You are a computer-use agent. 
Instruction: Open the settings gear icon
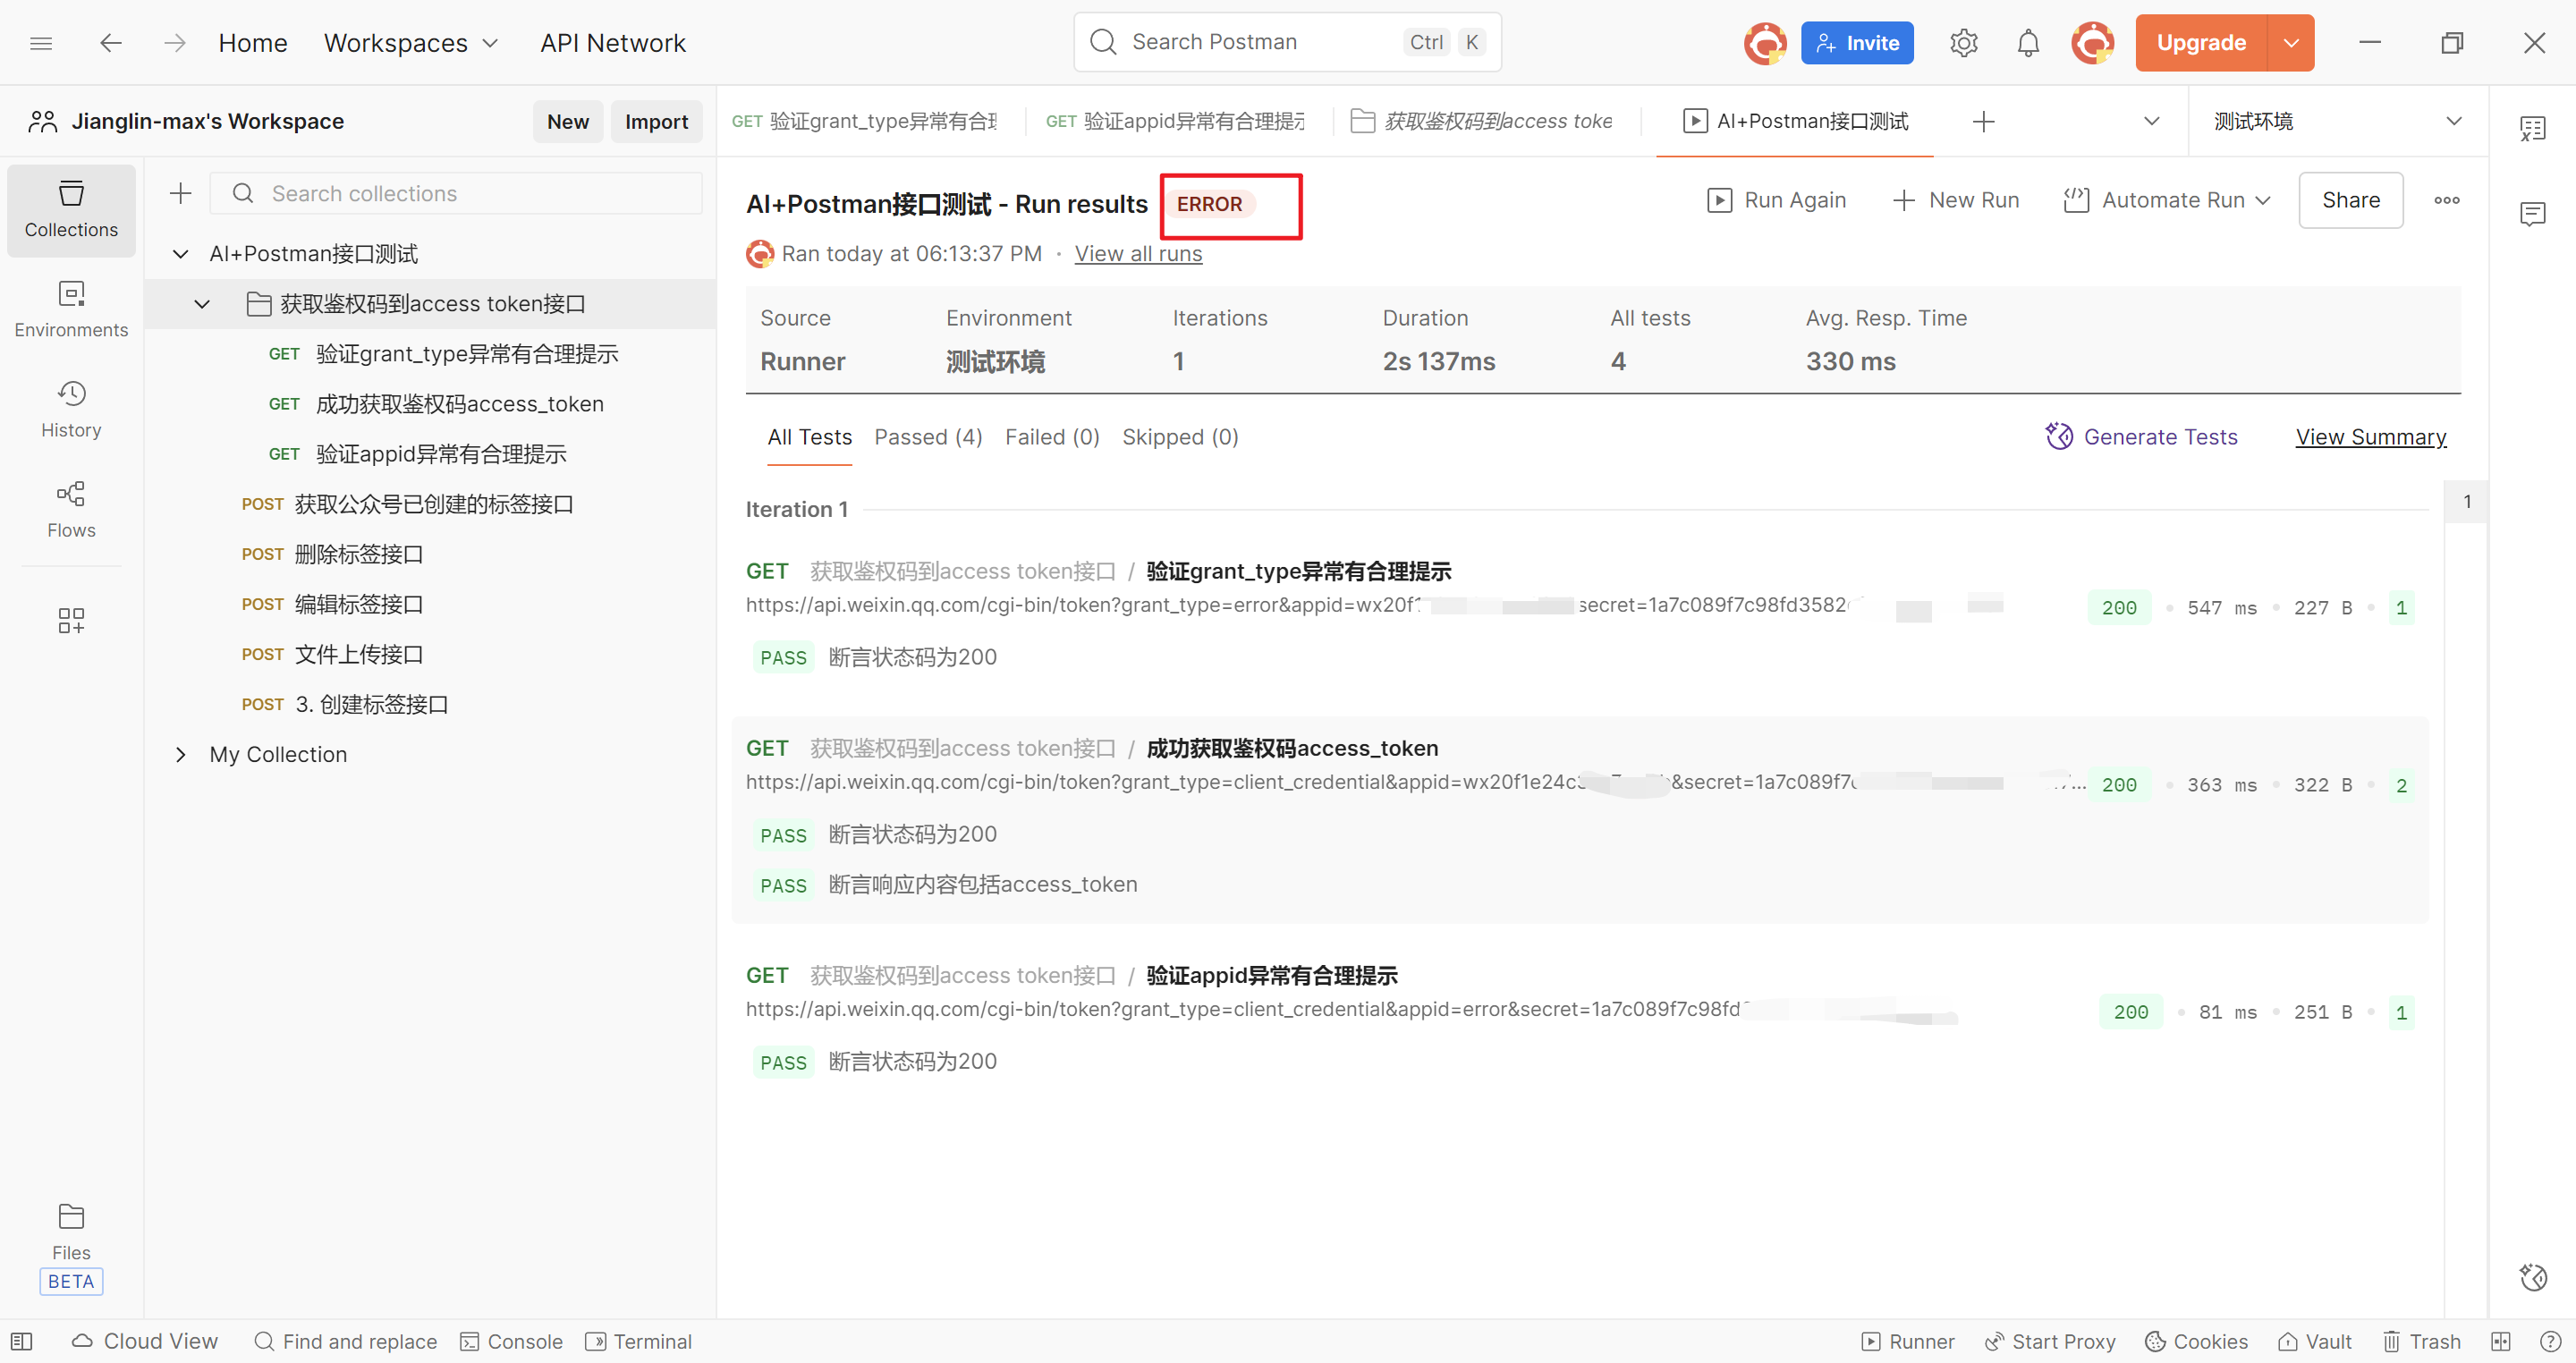point(1963,43)
